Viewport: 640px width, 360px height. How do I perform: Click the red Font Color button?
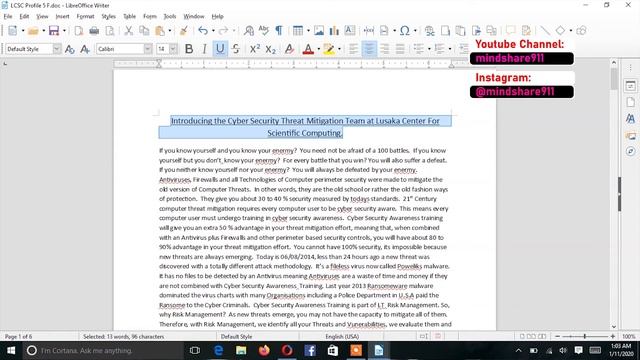pos(308,49)
